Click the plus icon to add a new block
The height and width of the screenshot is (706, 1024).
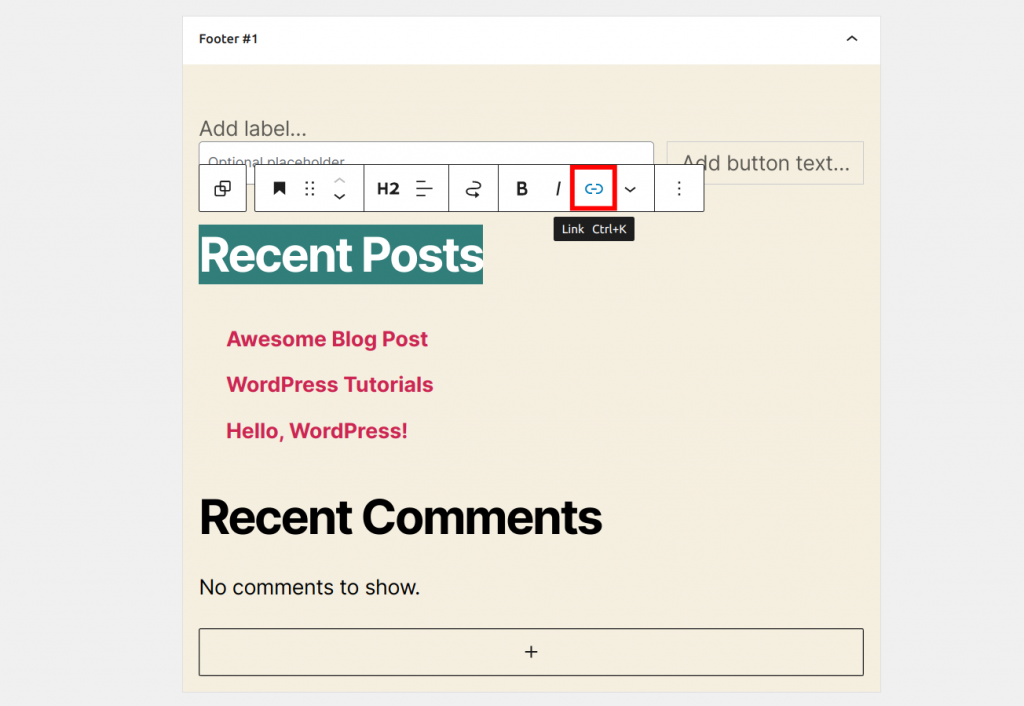(531, 651)
